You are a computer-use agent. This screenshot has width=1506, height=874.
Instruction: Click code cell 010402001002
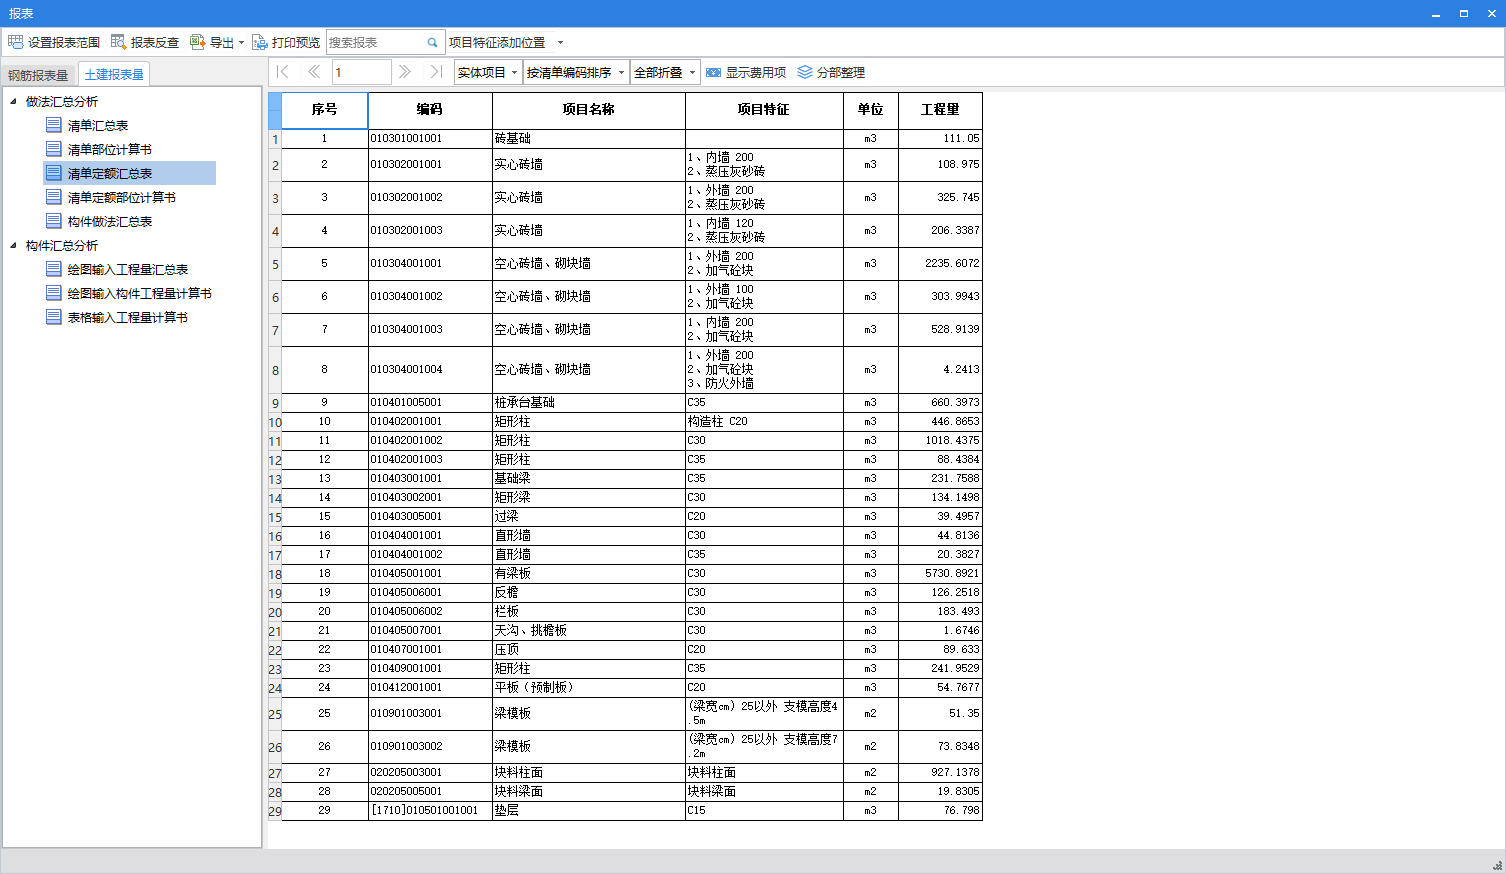click(x=430, y=441)
